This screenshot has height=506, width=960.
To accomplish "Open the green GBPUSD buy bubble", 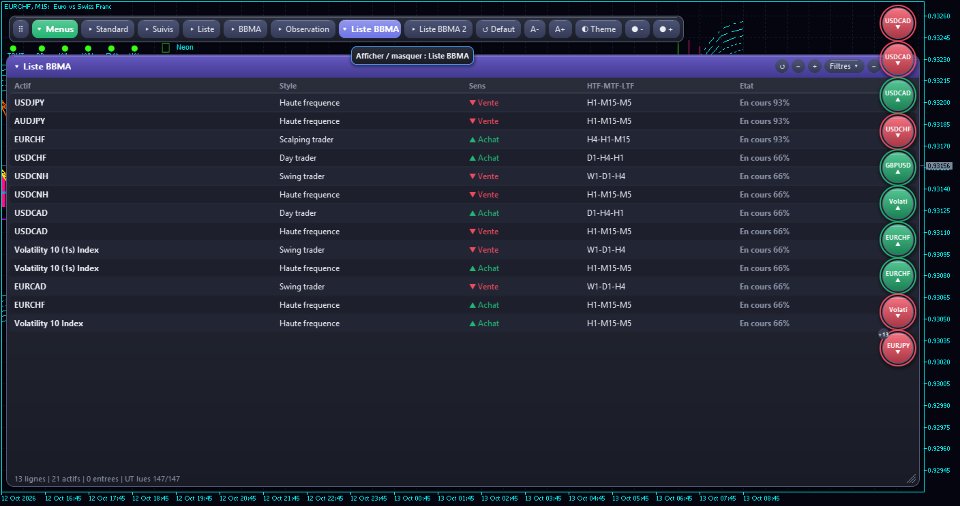I will [898, 167].
